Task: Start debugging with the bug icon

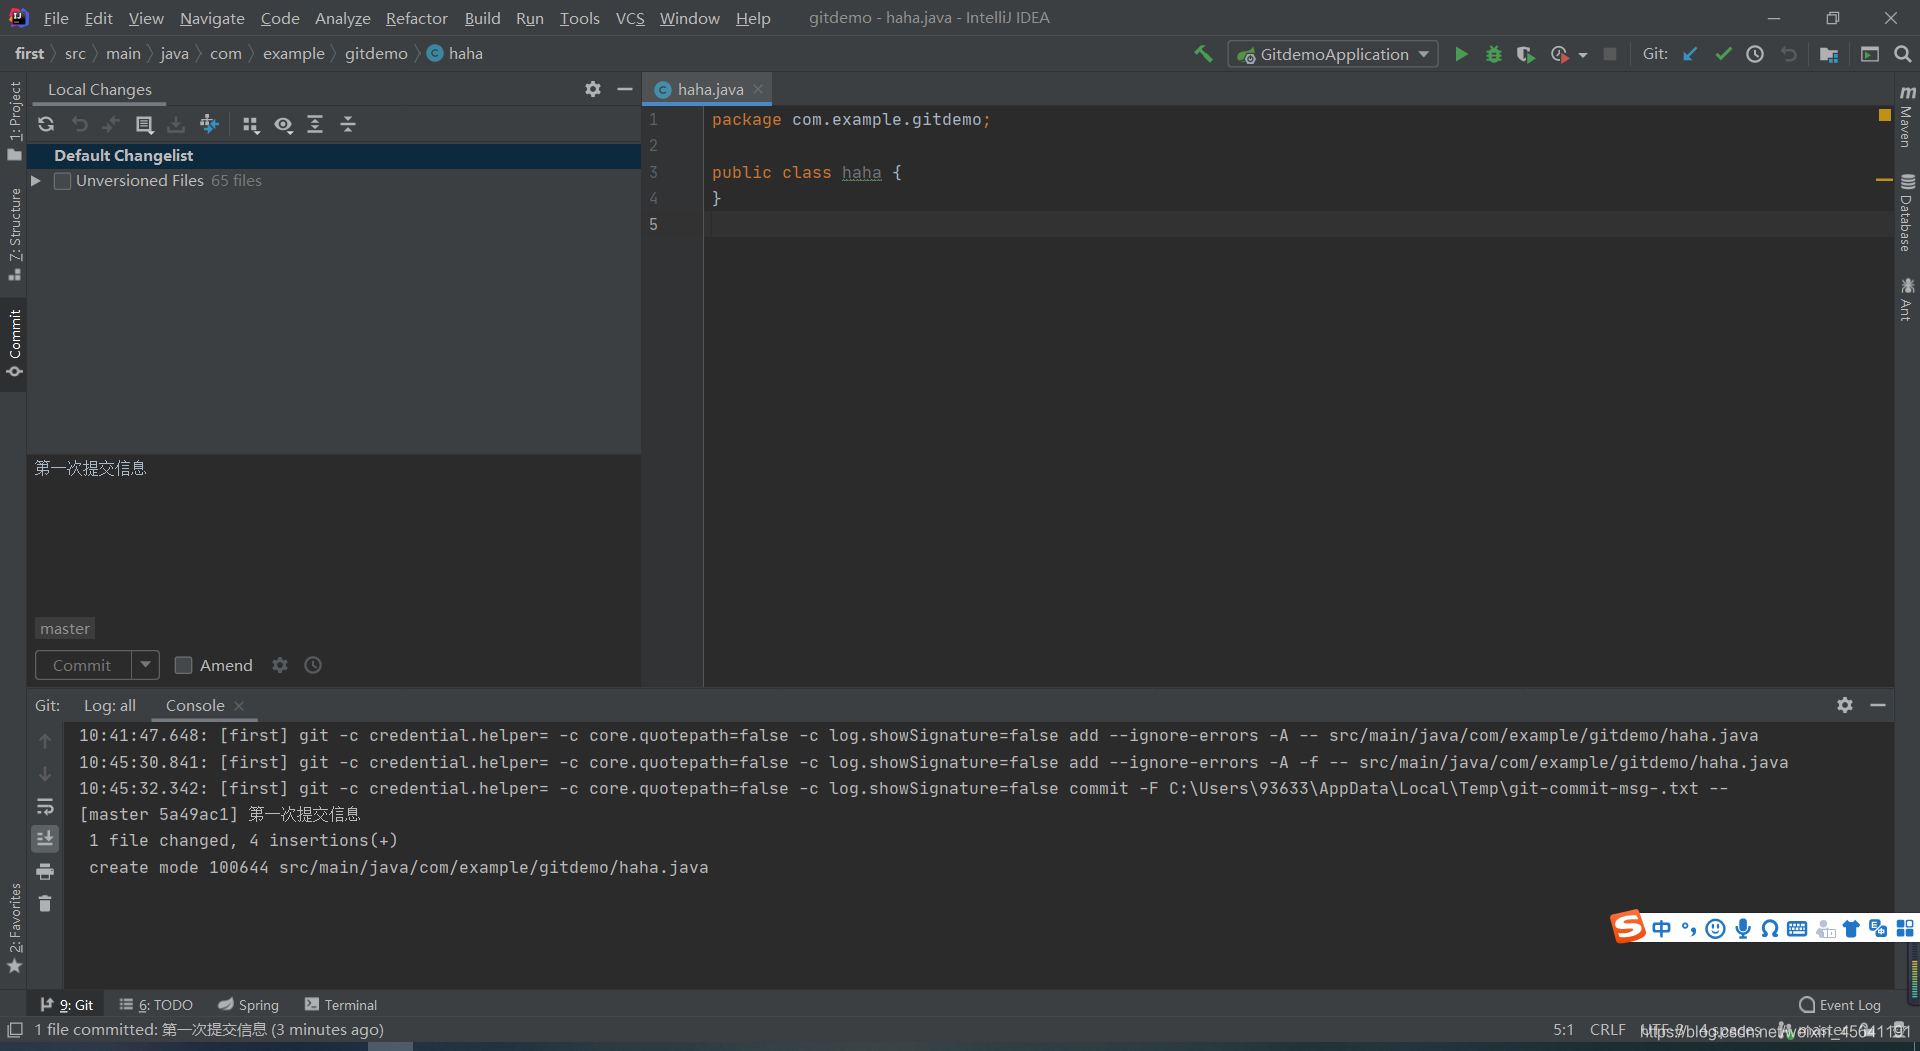Action: pyautogui.click(x=1493, y=54)
